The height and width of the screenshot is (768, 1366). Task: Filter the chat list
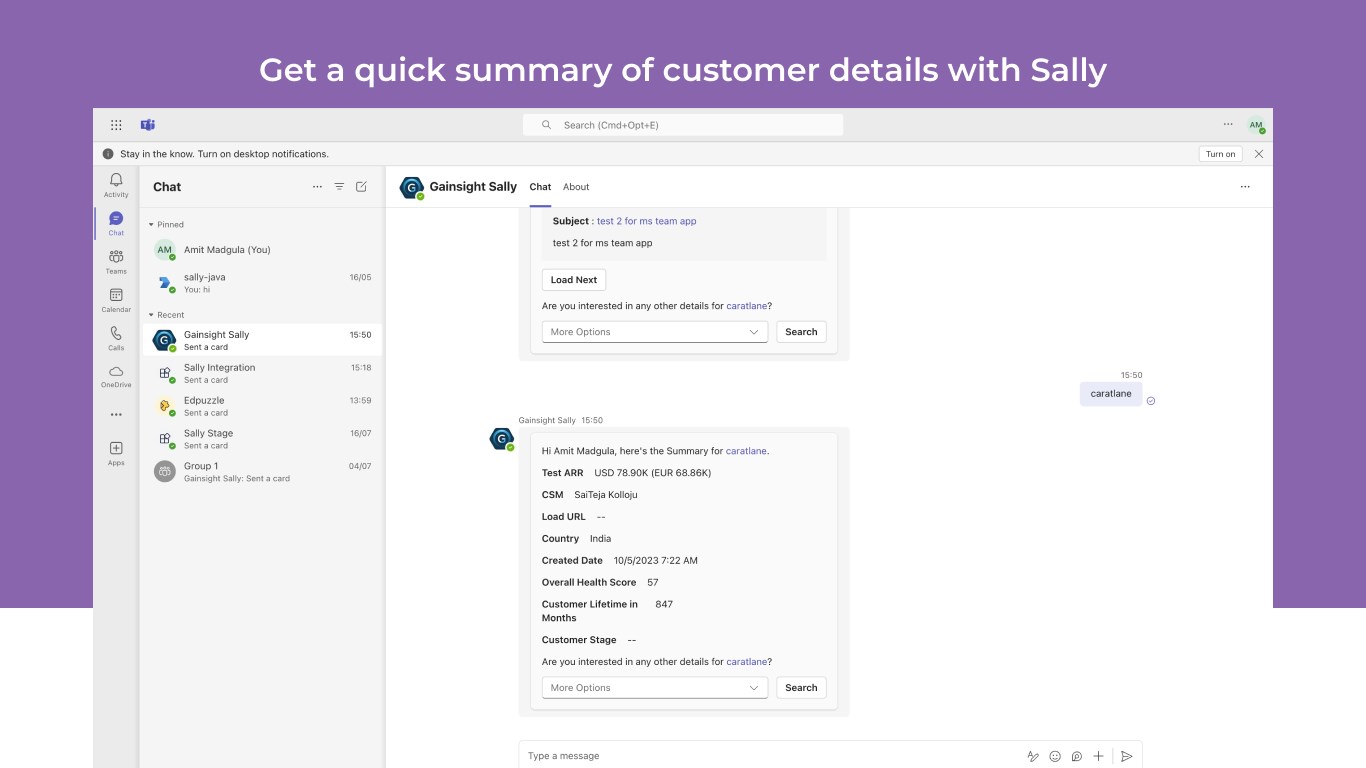[x=339, y=187]
